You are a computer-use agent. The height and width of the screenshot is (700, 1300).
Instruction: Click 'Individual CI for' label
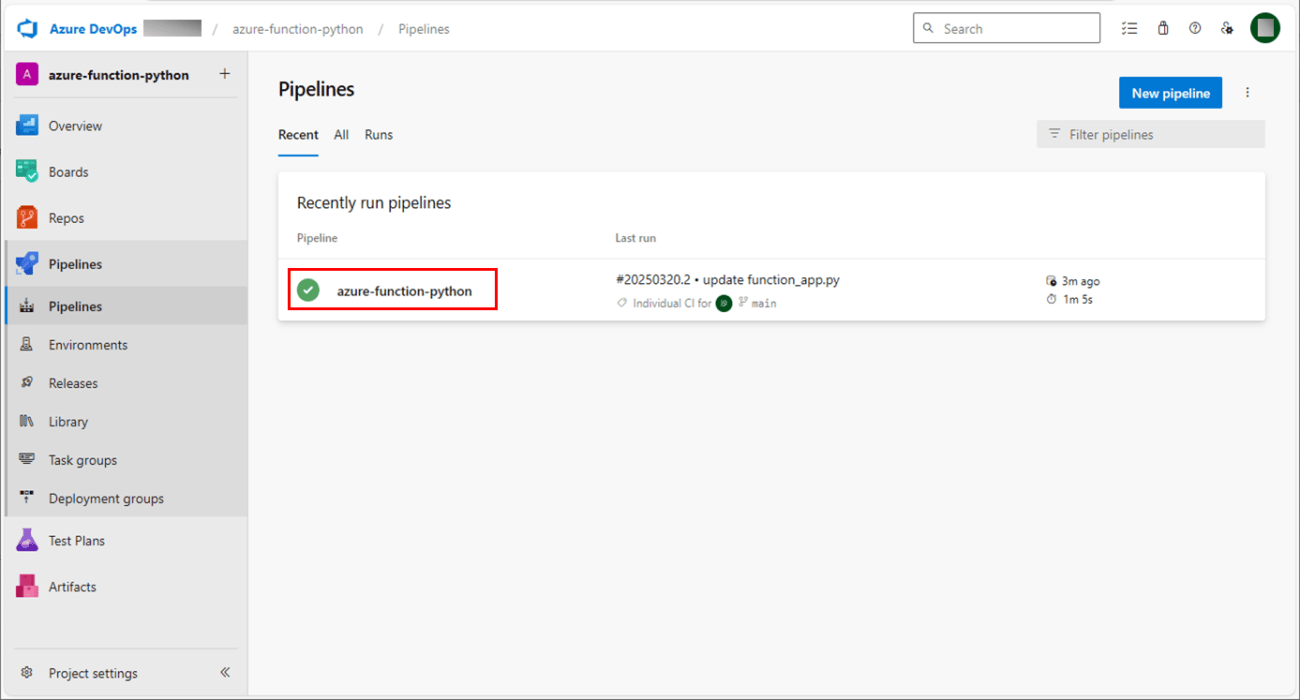tap(672, 303)
